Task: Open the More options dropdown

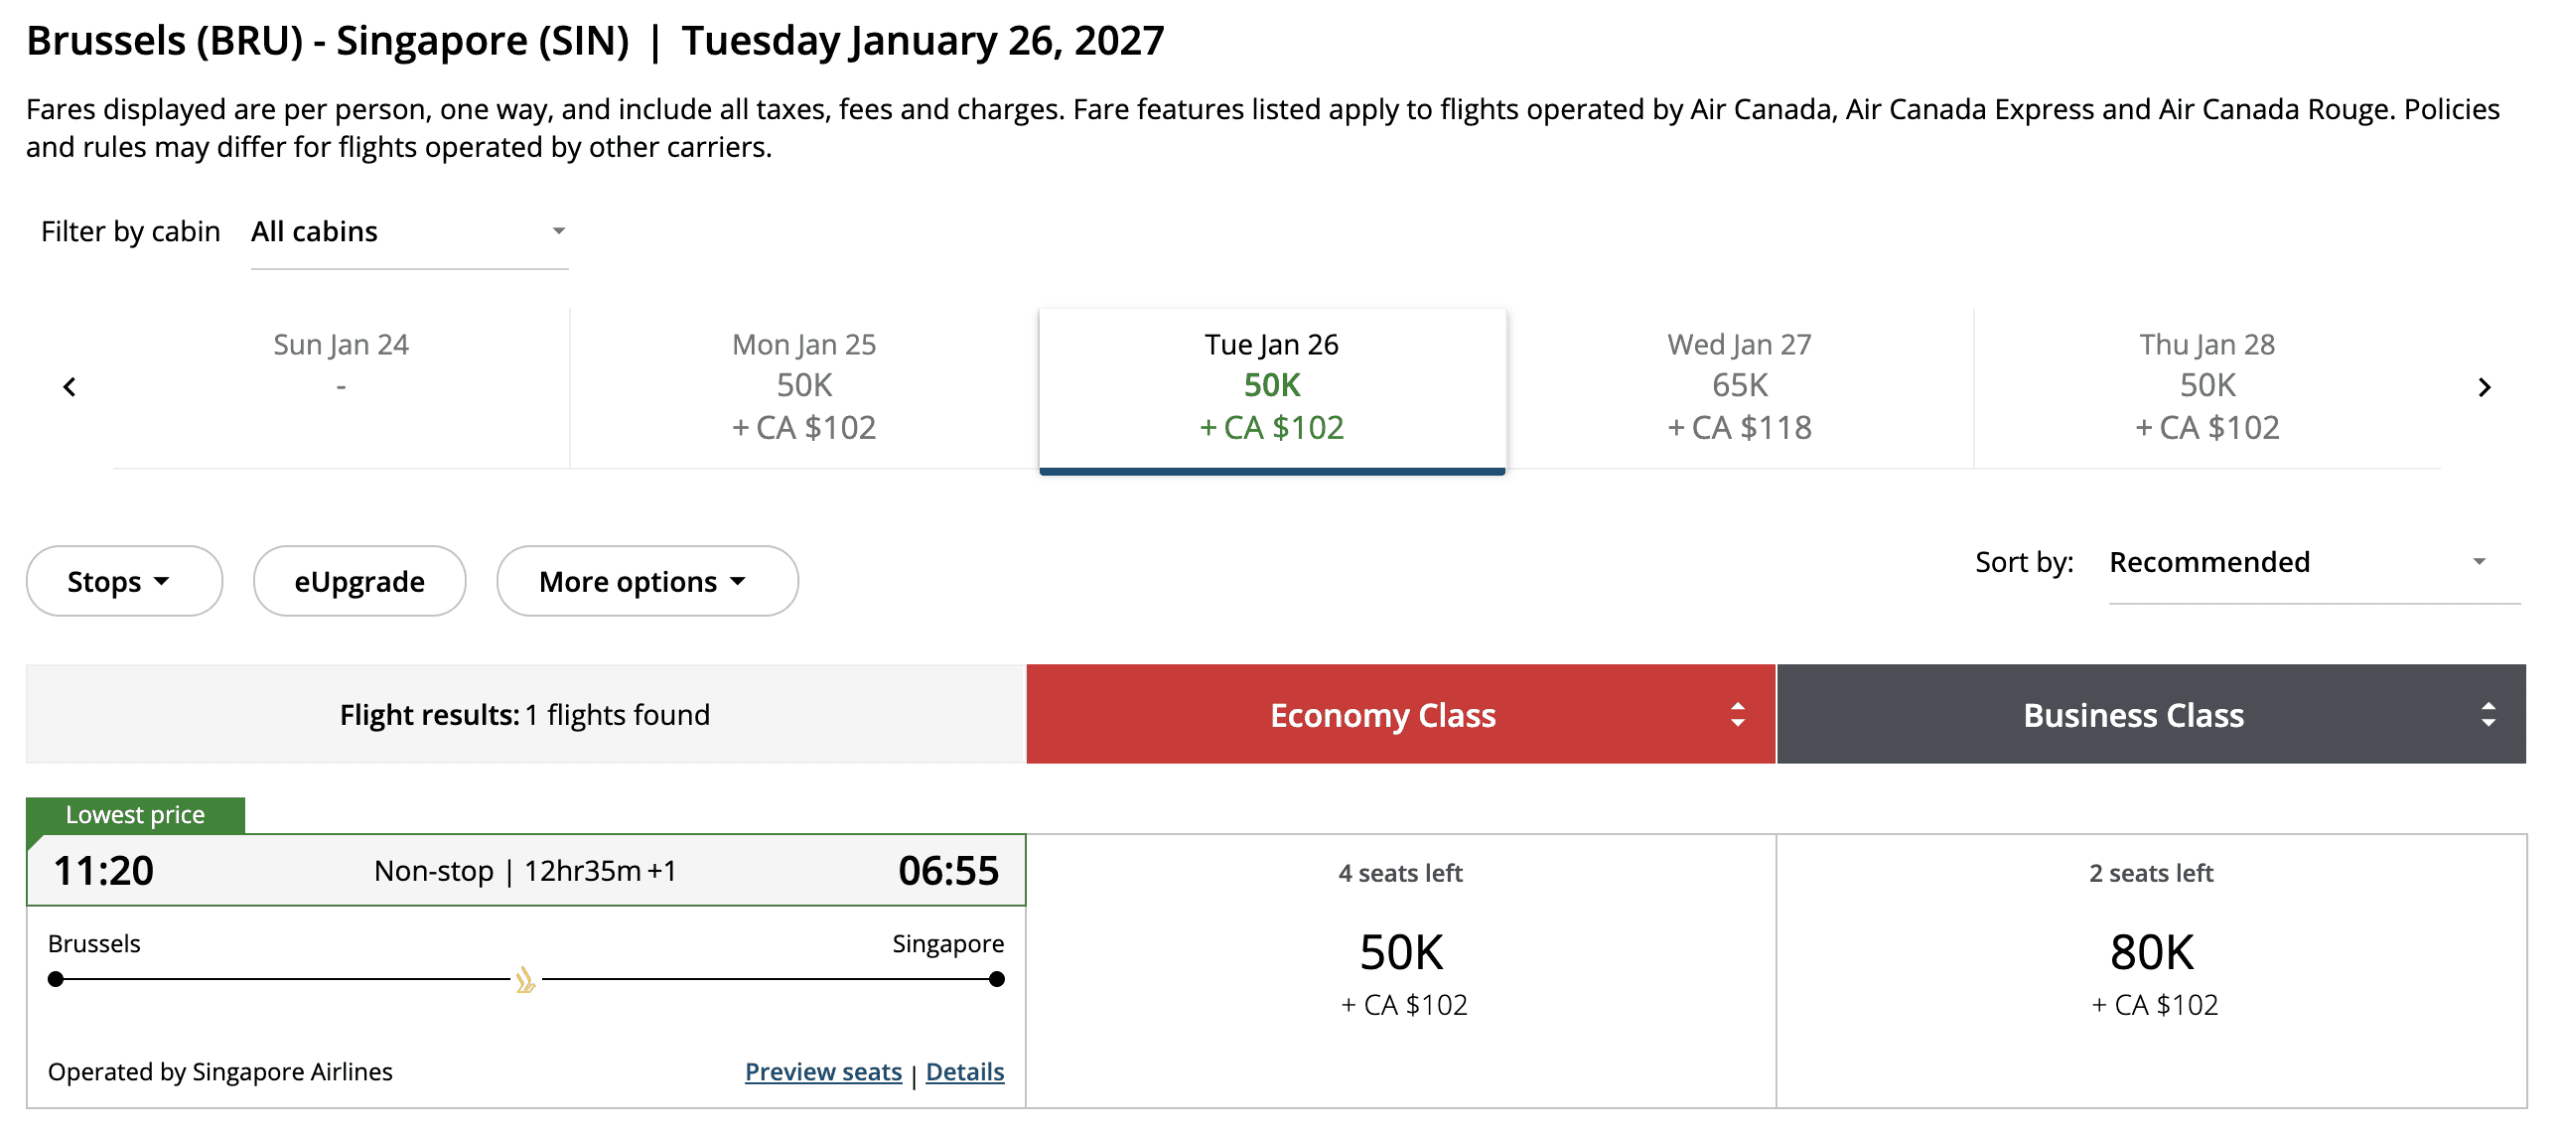Action: pyautogui.click(x=646, y=580)
